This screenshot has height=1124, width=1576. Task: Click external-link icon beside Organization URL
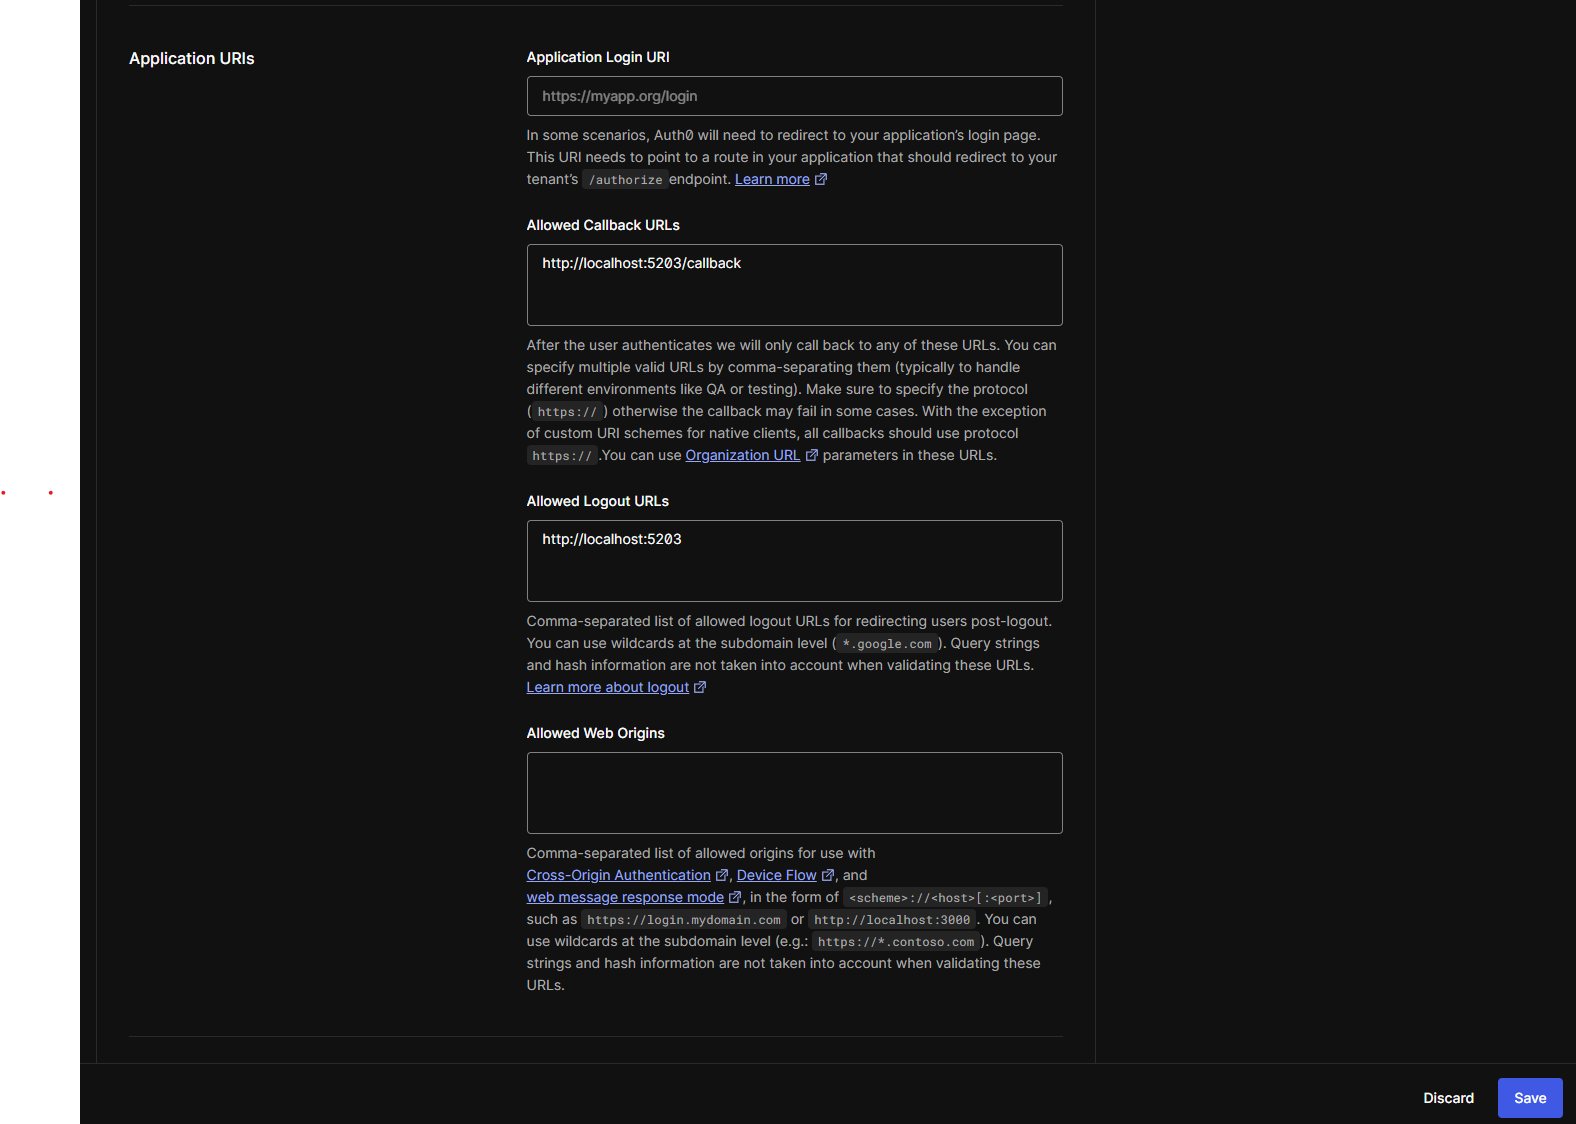tap(812, 455)
